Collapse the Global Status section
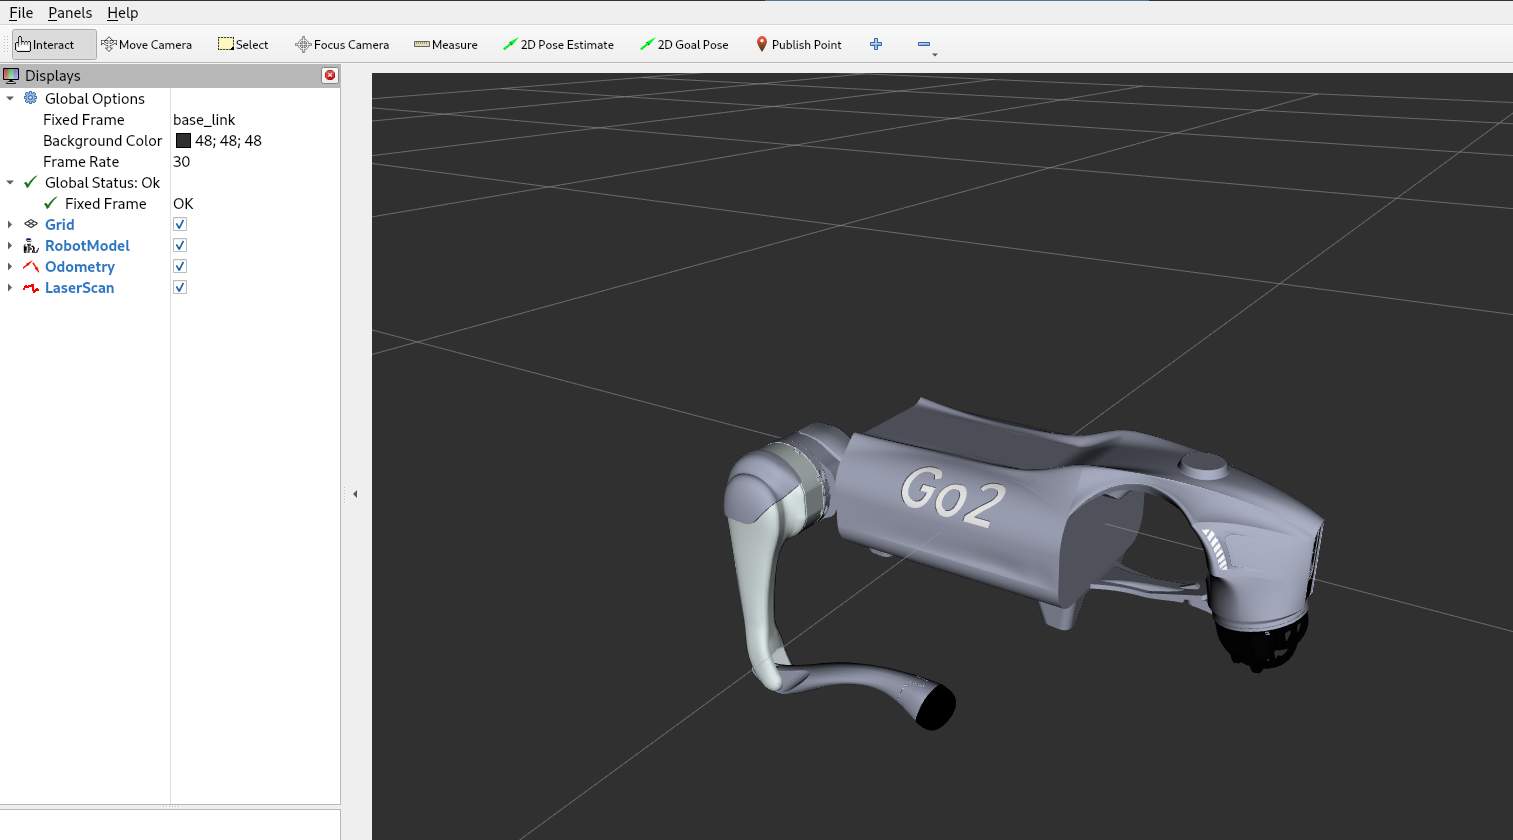Screen dimensions: 1513x840 (x=10, y=182)
